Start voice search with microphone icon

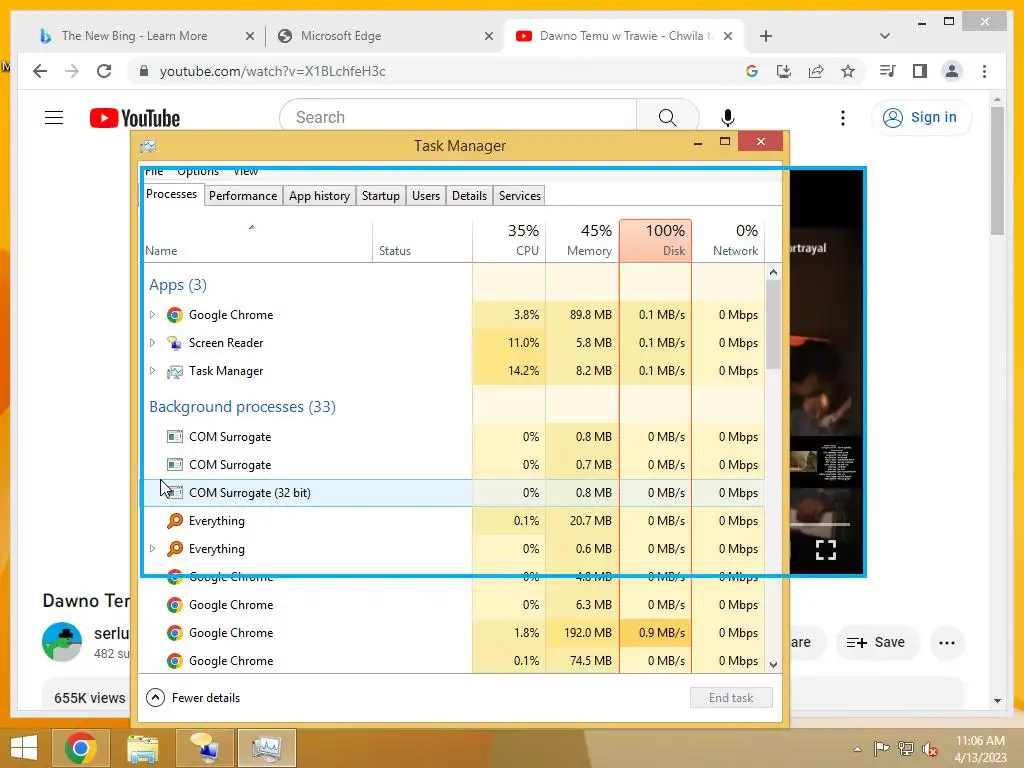pyautogui.click(x=728, y=118)
